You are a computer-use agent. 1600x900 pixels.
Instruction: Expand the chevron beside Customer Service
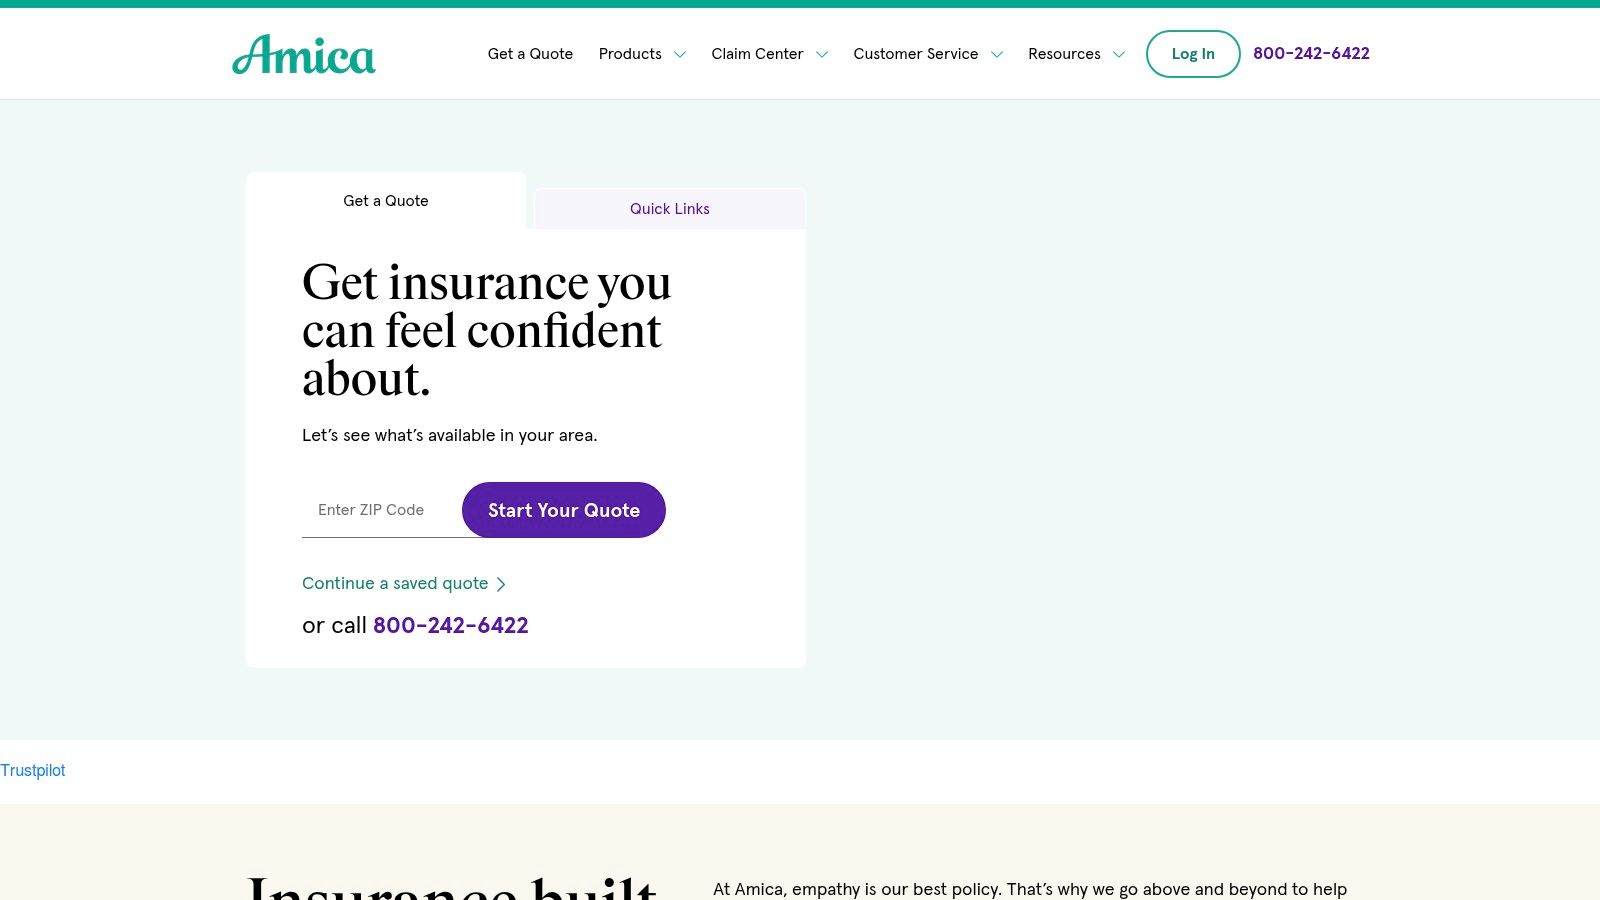point(997,55)
